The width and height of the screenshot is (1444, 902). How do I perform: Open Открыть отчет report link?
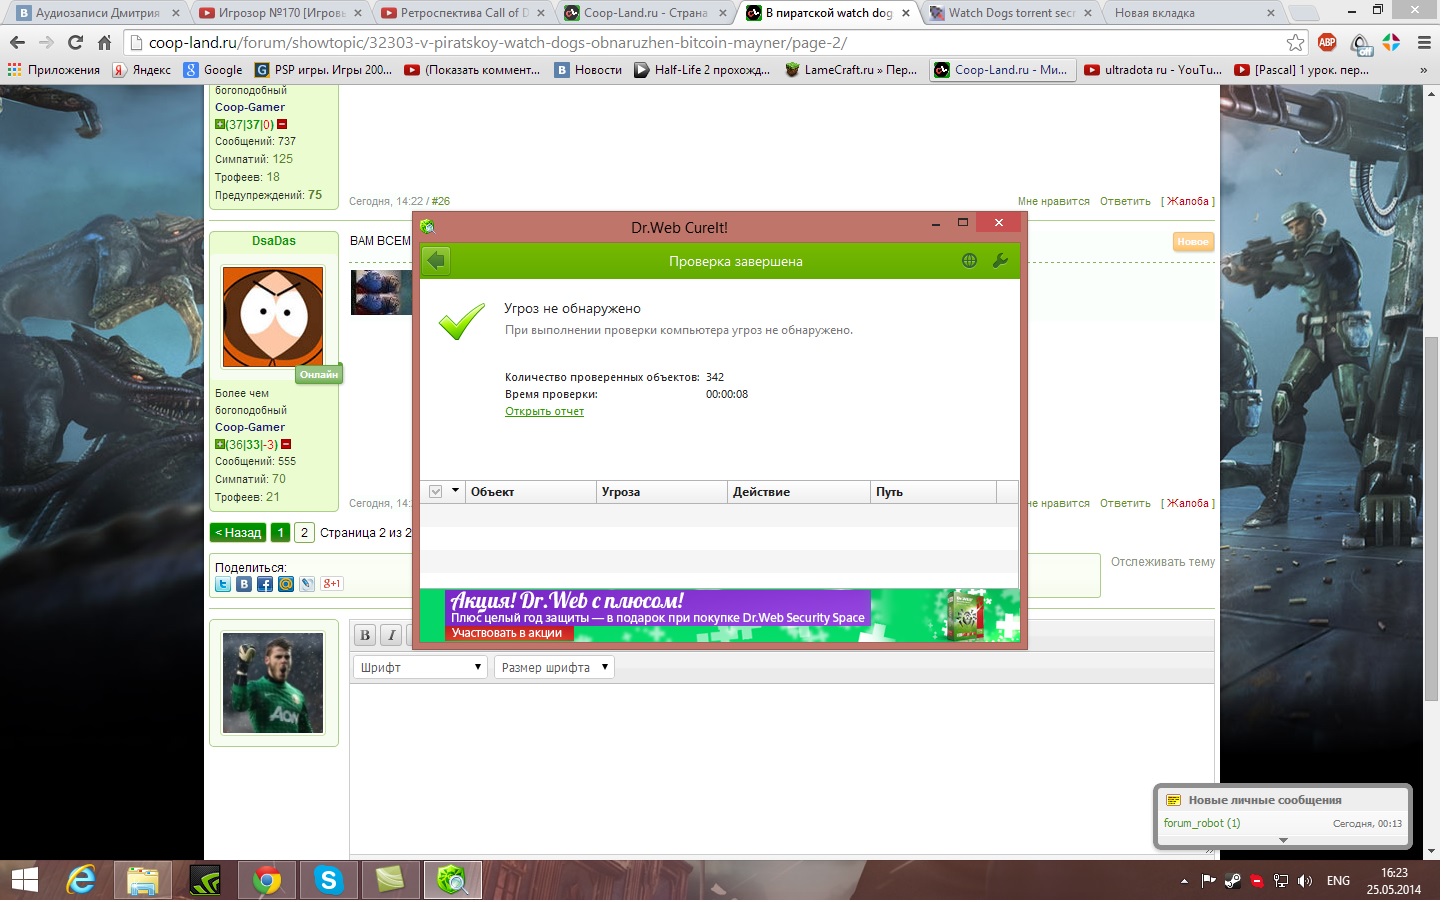544,412
